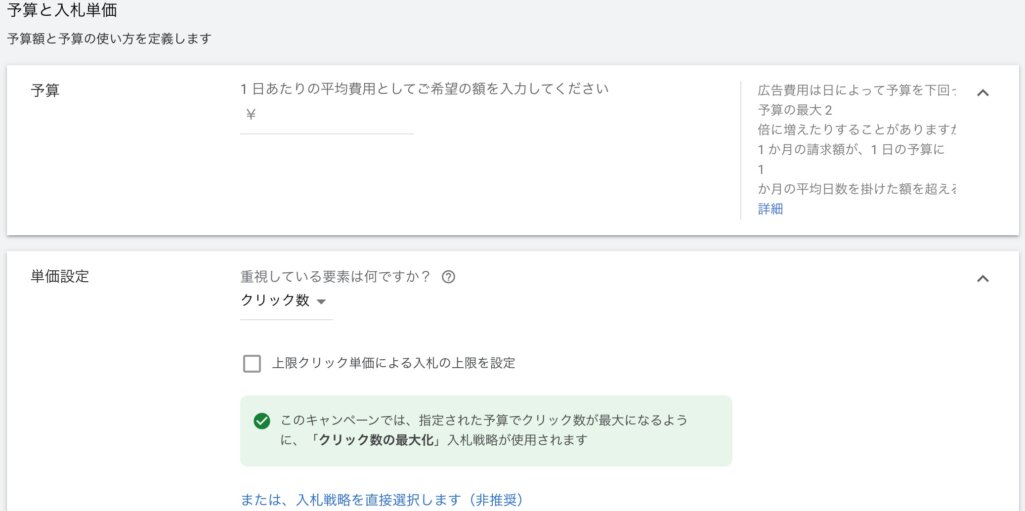
Task: Collapse the 単価設定 section with its chevron
Action: pos(982,279)
